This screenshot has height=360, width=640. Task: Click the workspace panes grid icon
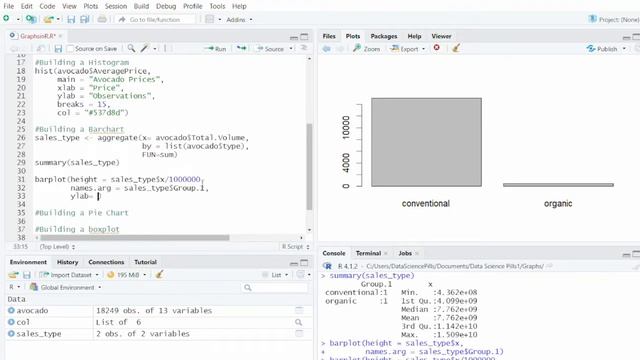[209, 19]
